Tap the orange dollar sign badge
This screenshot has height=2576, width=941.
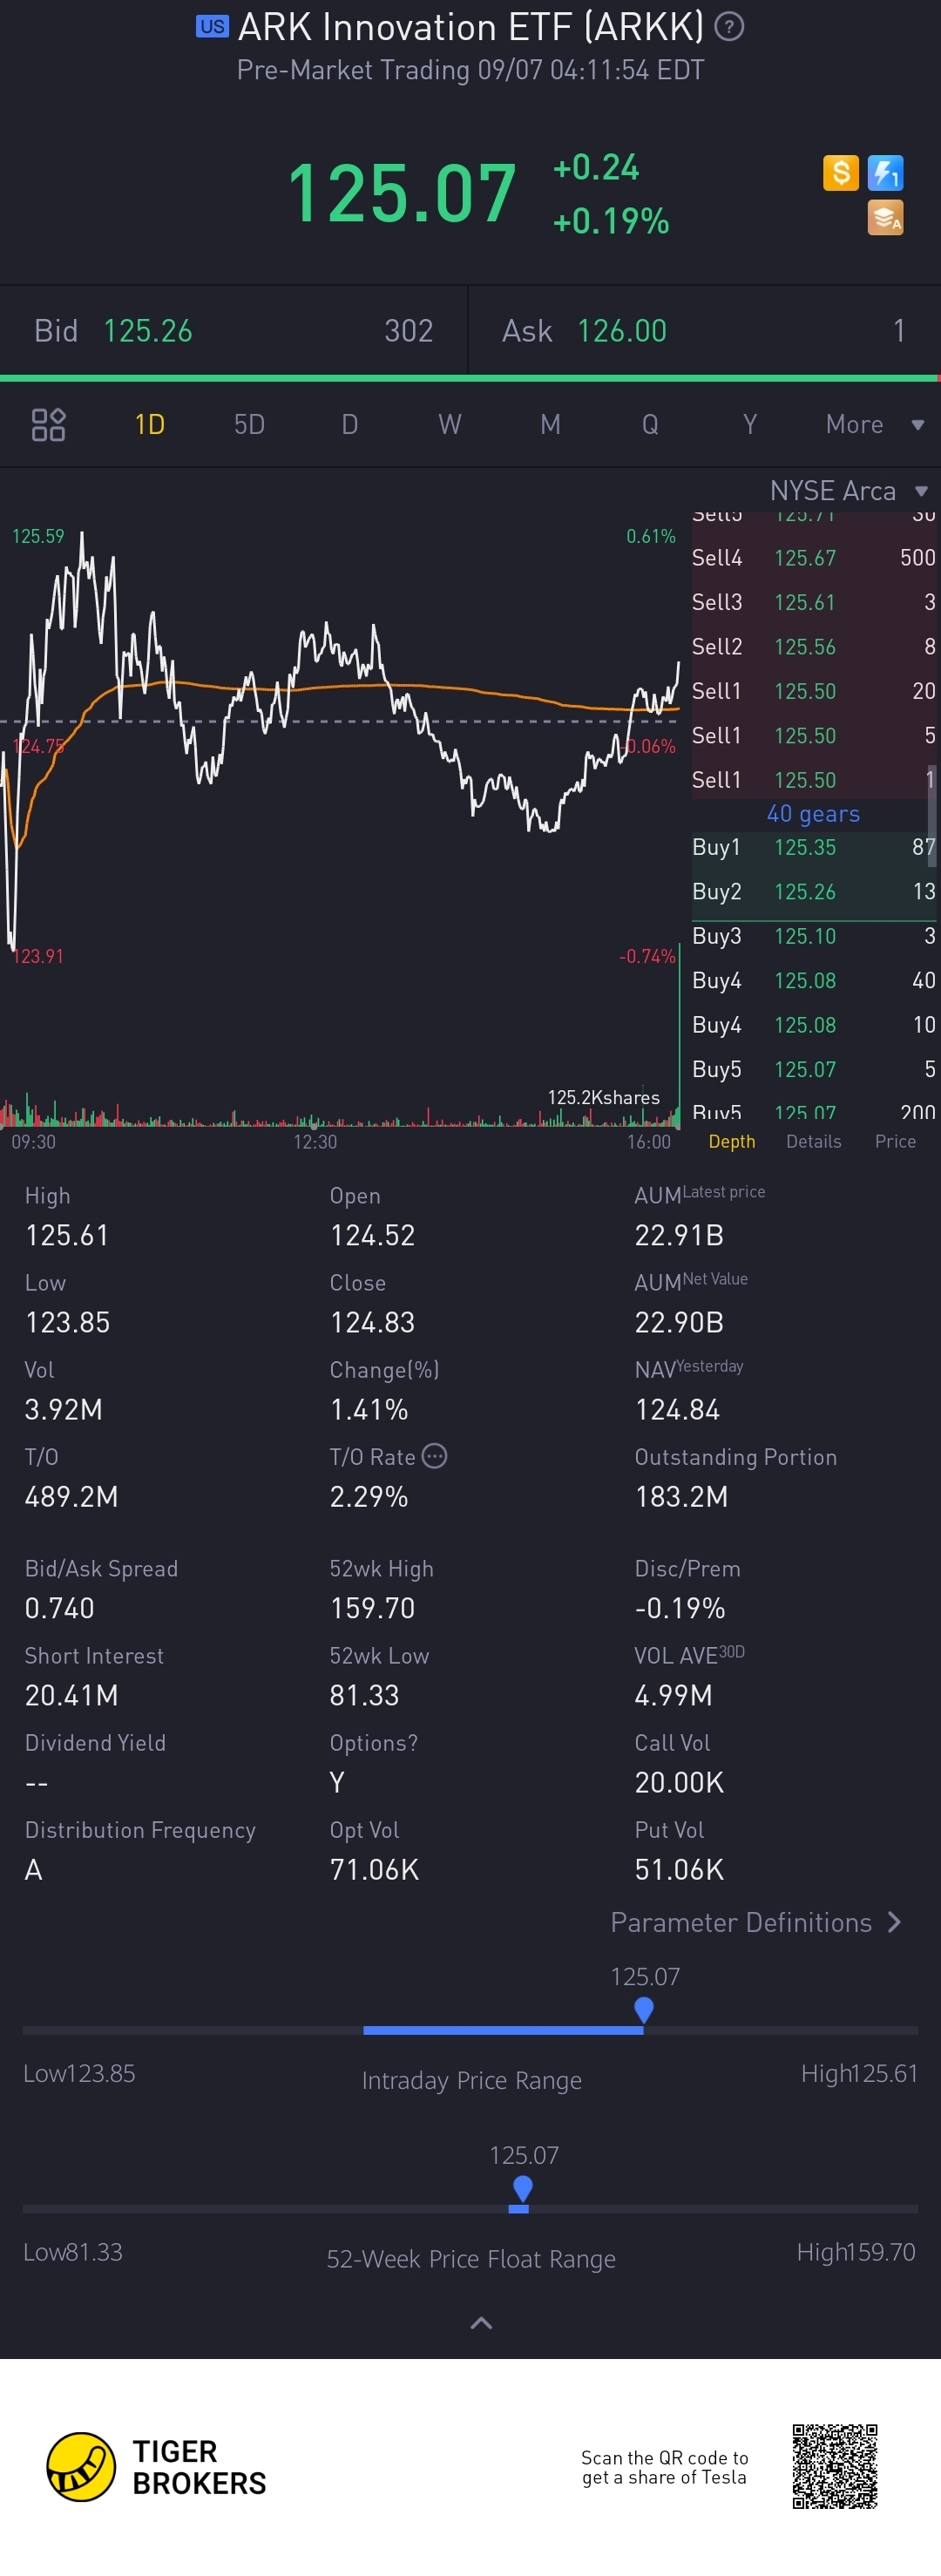841,173
